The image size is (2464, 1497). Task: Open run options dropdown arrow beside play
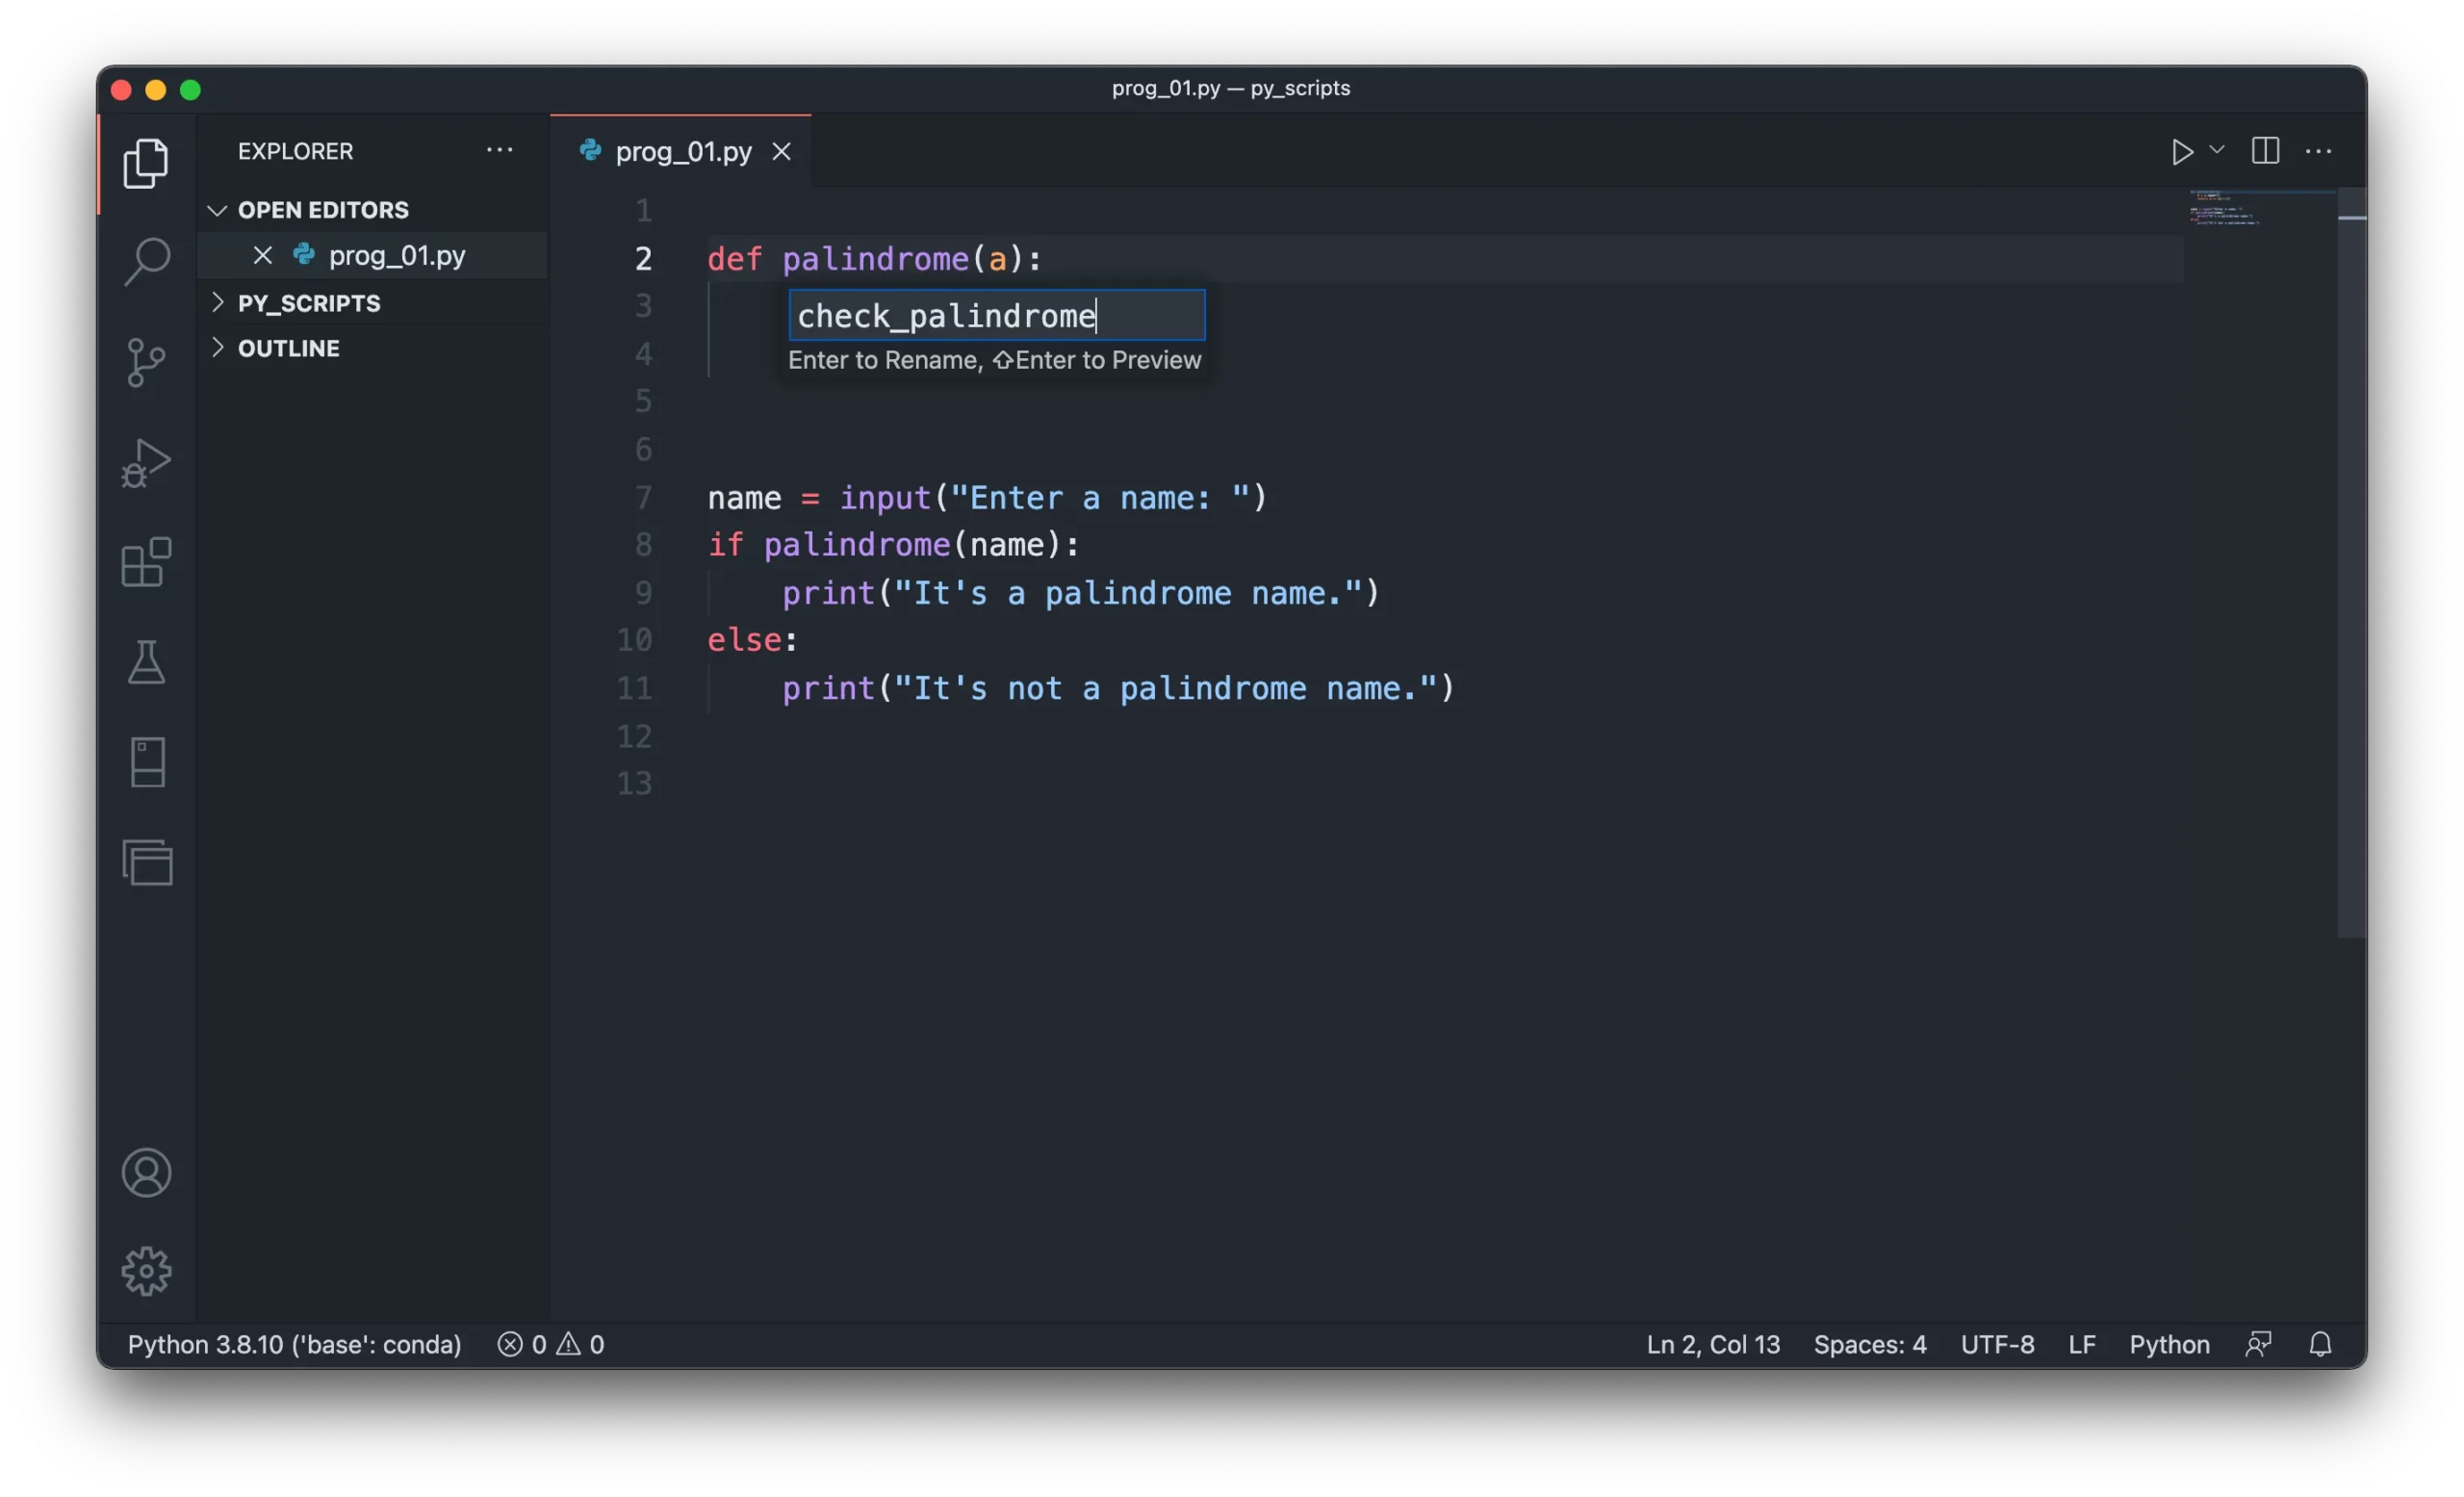(2217, 150)
